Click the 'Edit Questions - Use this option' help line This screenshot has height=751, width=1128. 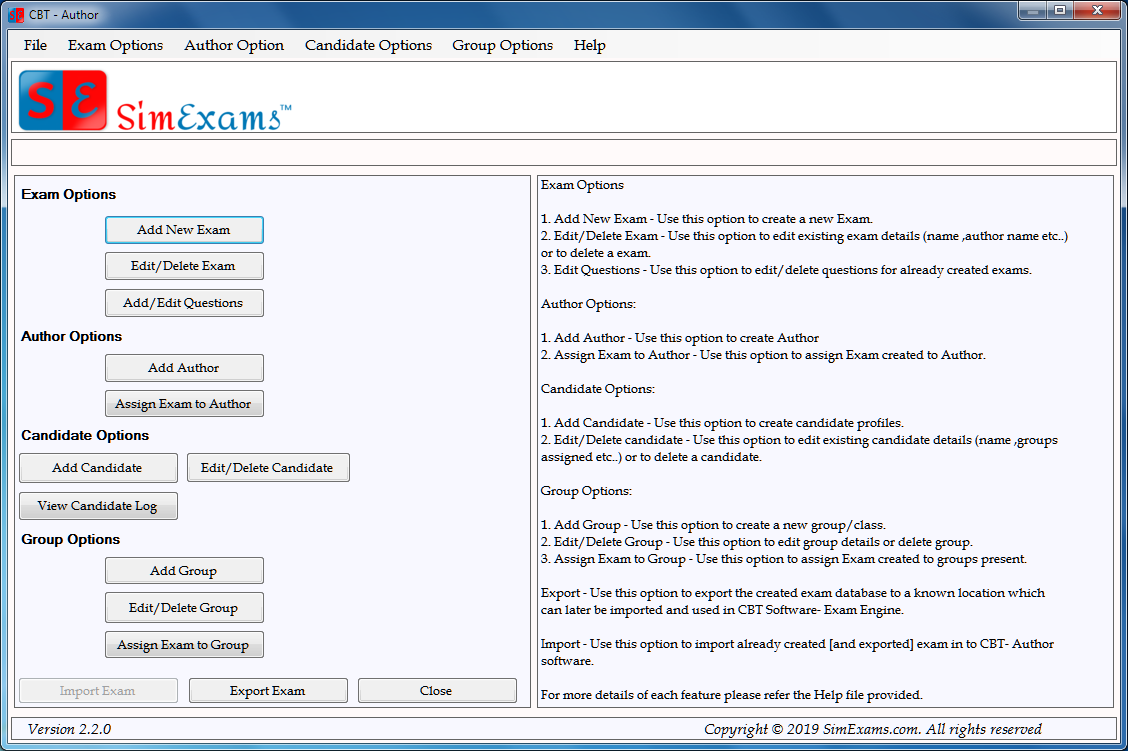786,270
